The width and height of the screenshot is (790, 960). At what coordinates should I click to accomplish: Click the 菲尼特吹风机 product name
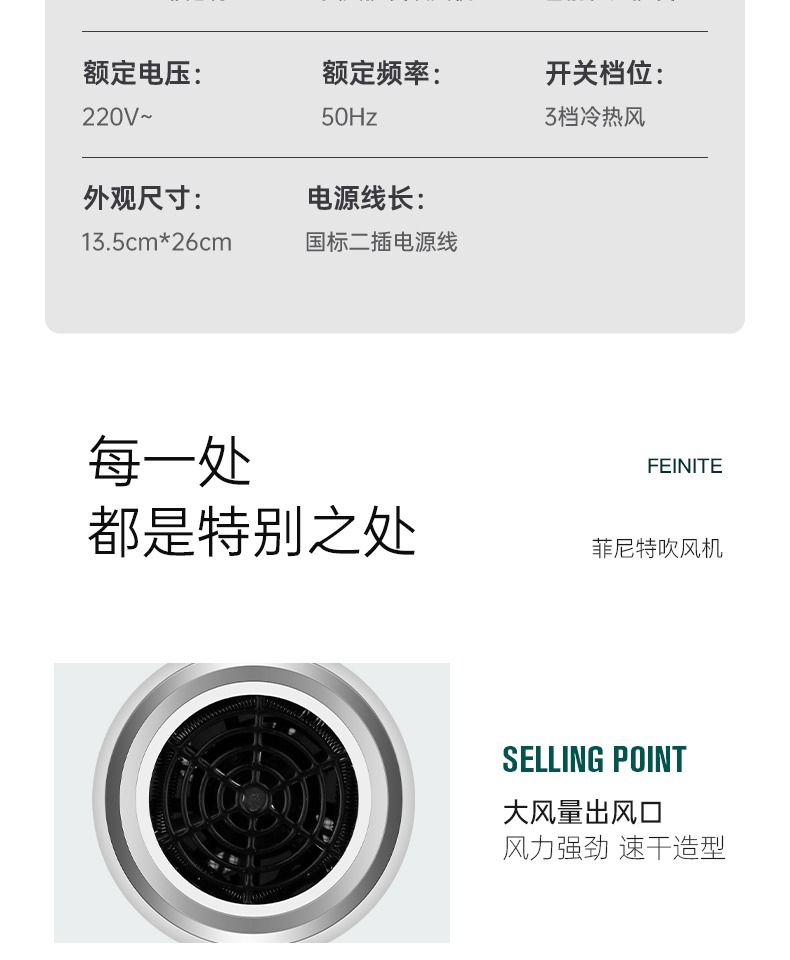point(657,548)
